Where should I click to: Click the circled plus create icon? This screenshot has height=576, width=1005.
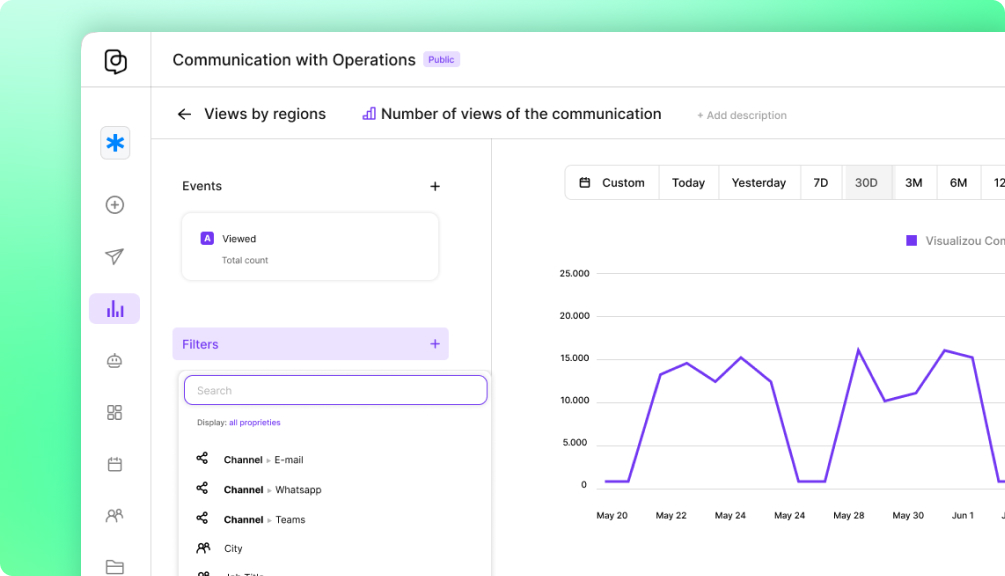(115, 205)
